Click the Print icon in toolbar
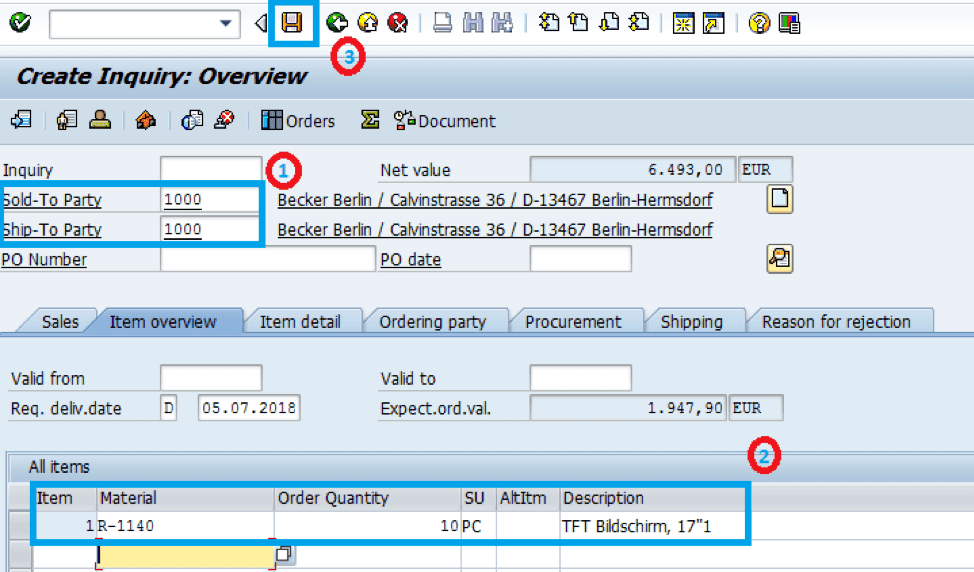 442,23
